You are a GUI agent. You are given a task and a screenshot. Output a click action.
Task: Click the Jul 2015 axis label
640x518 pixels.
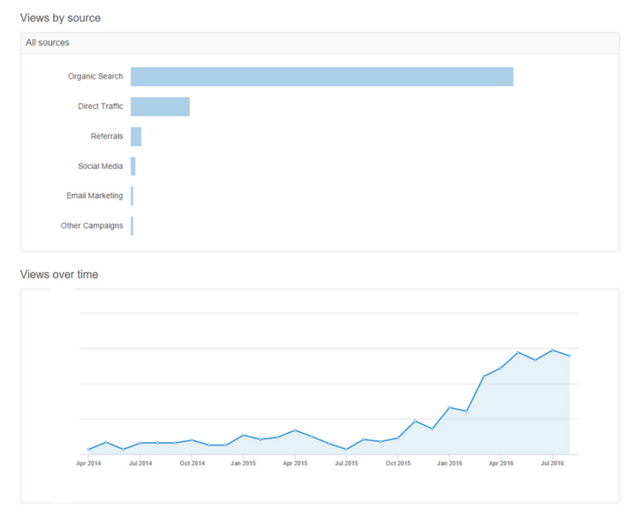(347, 463)
